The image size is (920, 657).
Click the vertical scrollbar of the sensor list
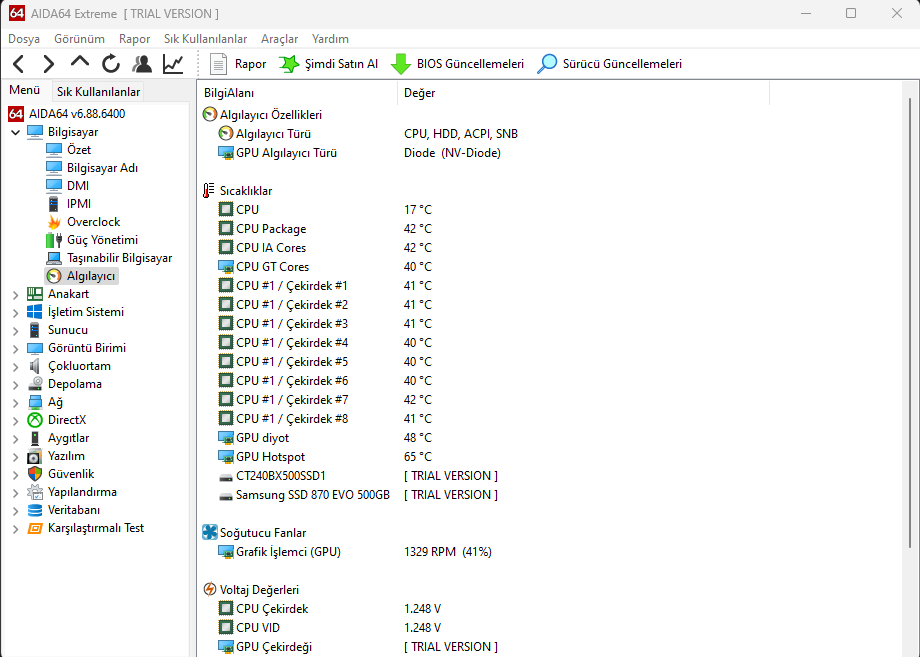tap(909, 323)
